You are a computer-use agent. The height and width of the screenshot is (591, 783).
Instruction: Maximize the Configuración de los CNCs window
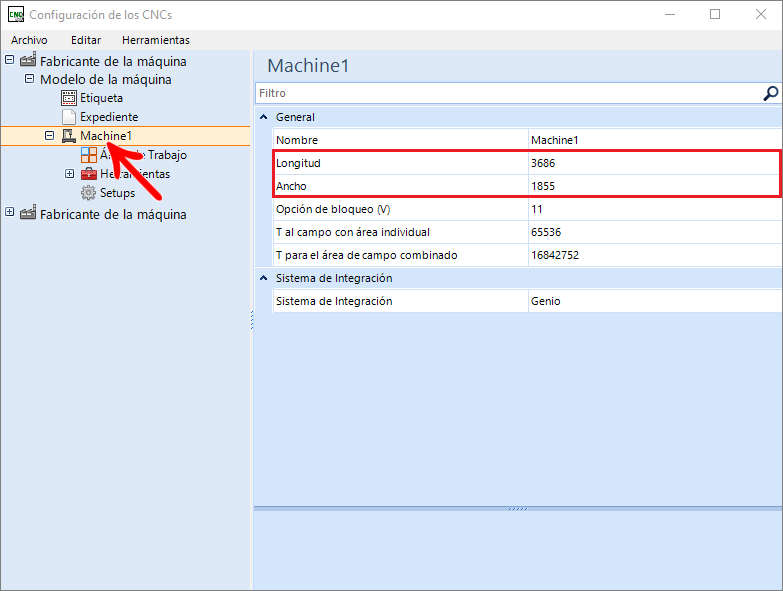[x=715, y=14]
